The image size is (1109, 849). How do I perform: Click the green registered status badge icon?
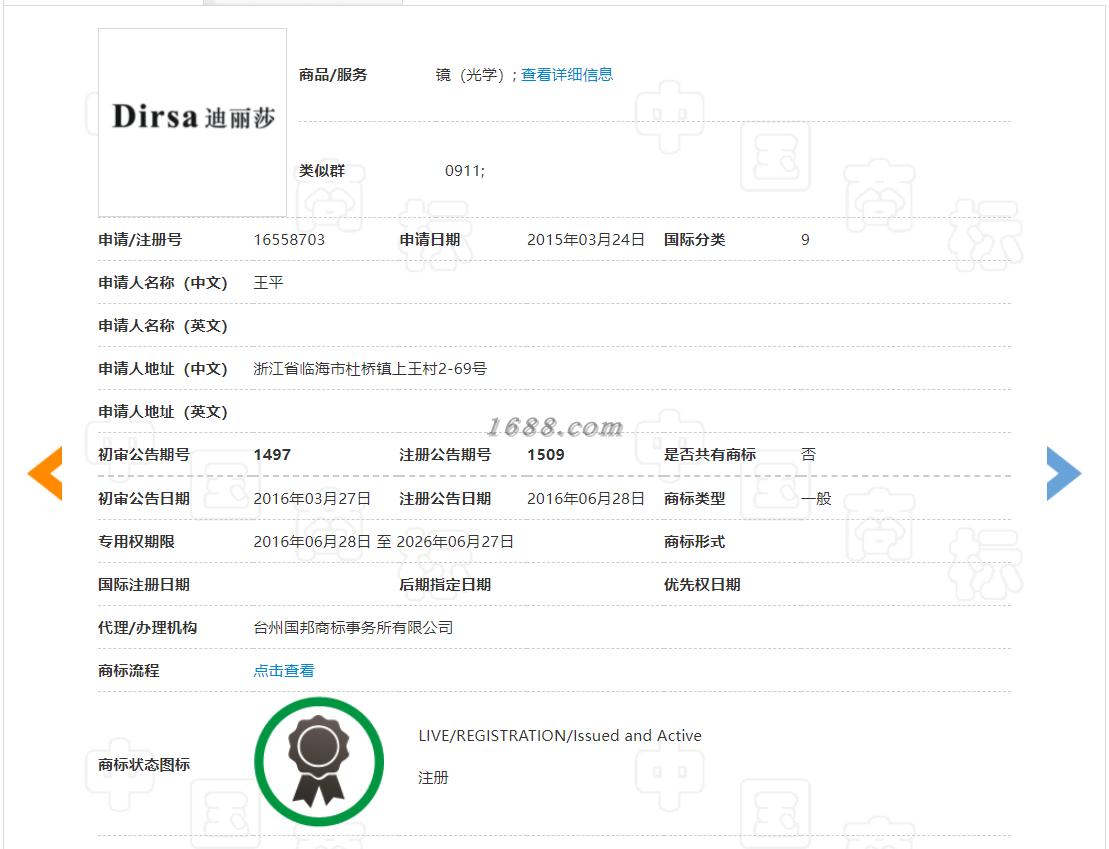319,762
